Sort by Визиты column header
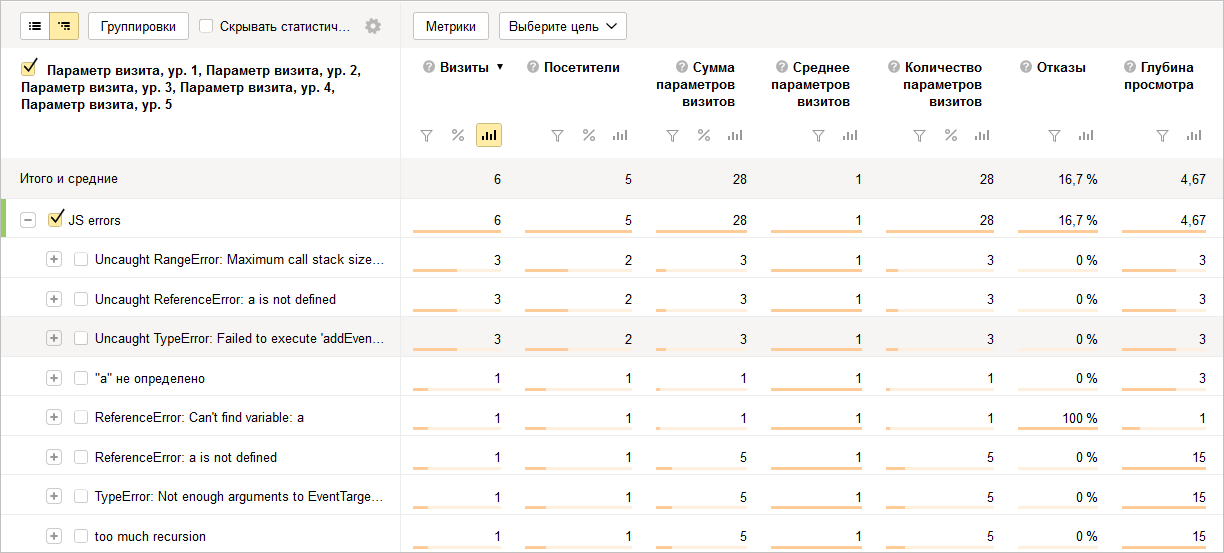The height and width of the screenshot is (553, 1224). tap(465, 68)
